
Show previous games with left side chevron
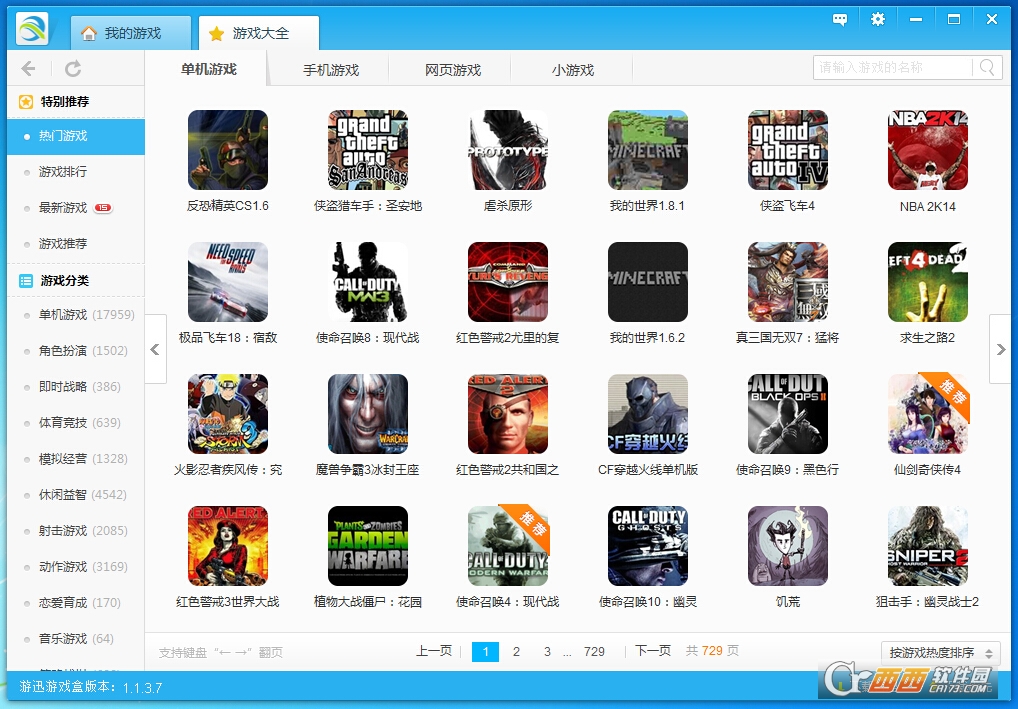click(155, 349)
